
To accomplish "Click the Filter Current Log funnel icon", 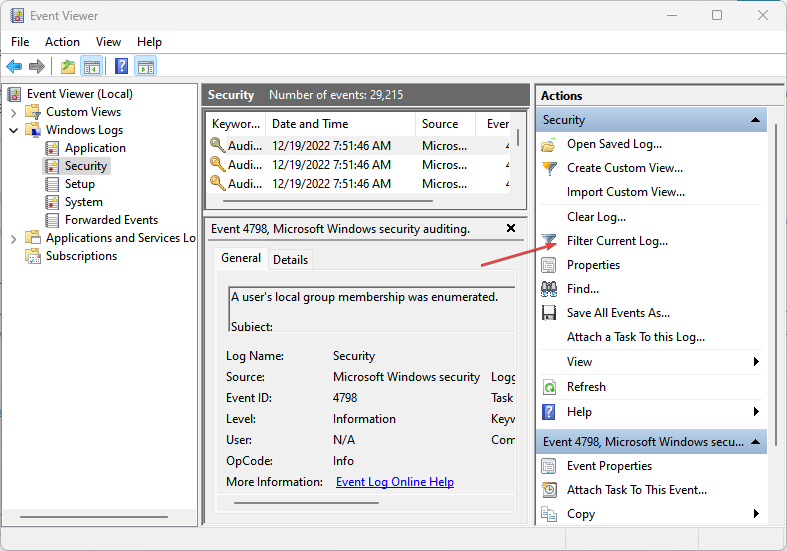I will [x=549, y=241].
